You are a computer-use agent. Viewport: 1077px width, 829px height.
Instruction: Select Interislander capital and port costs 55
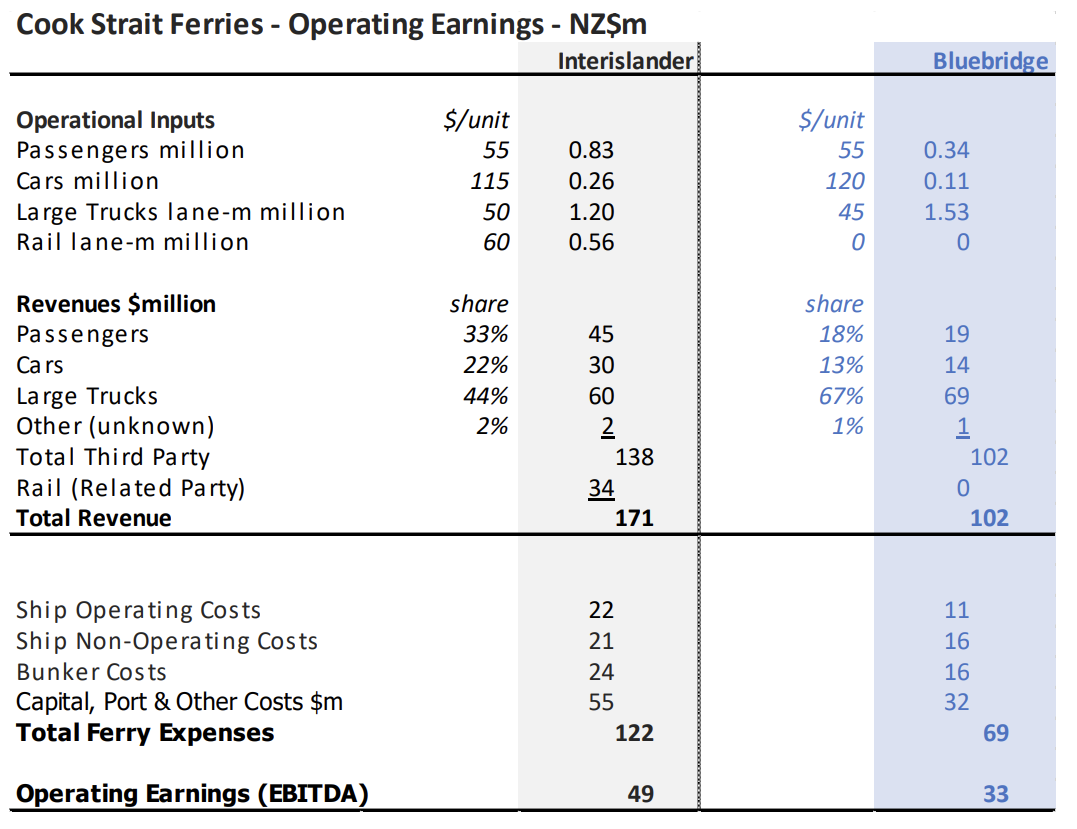601,703
